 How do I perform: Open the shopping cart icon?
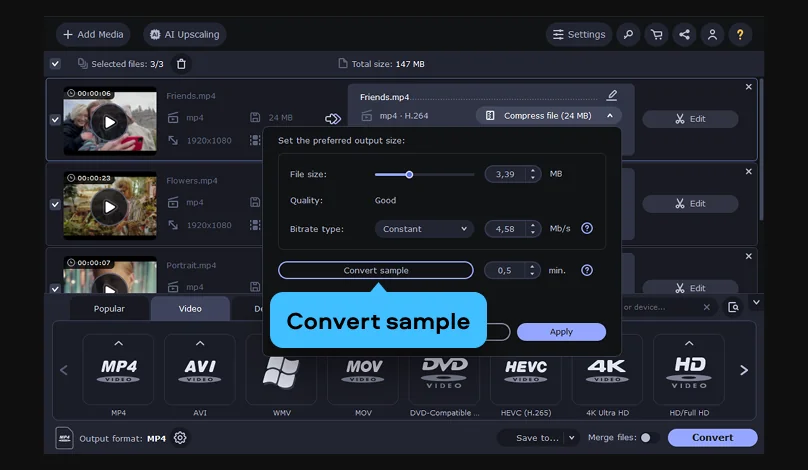[656, 34]
